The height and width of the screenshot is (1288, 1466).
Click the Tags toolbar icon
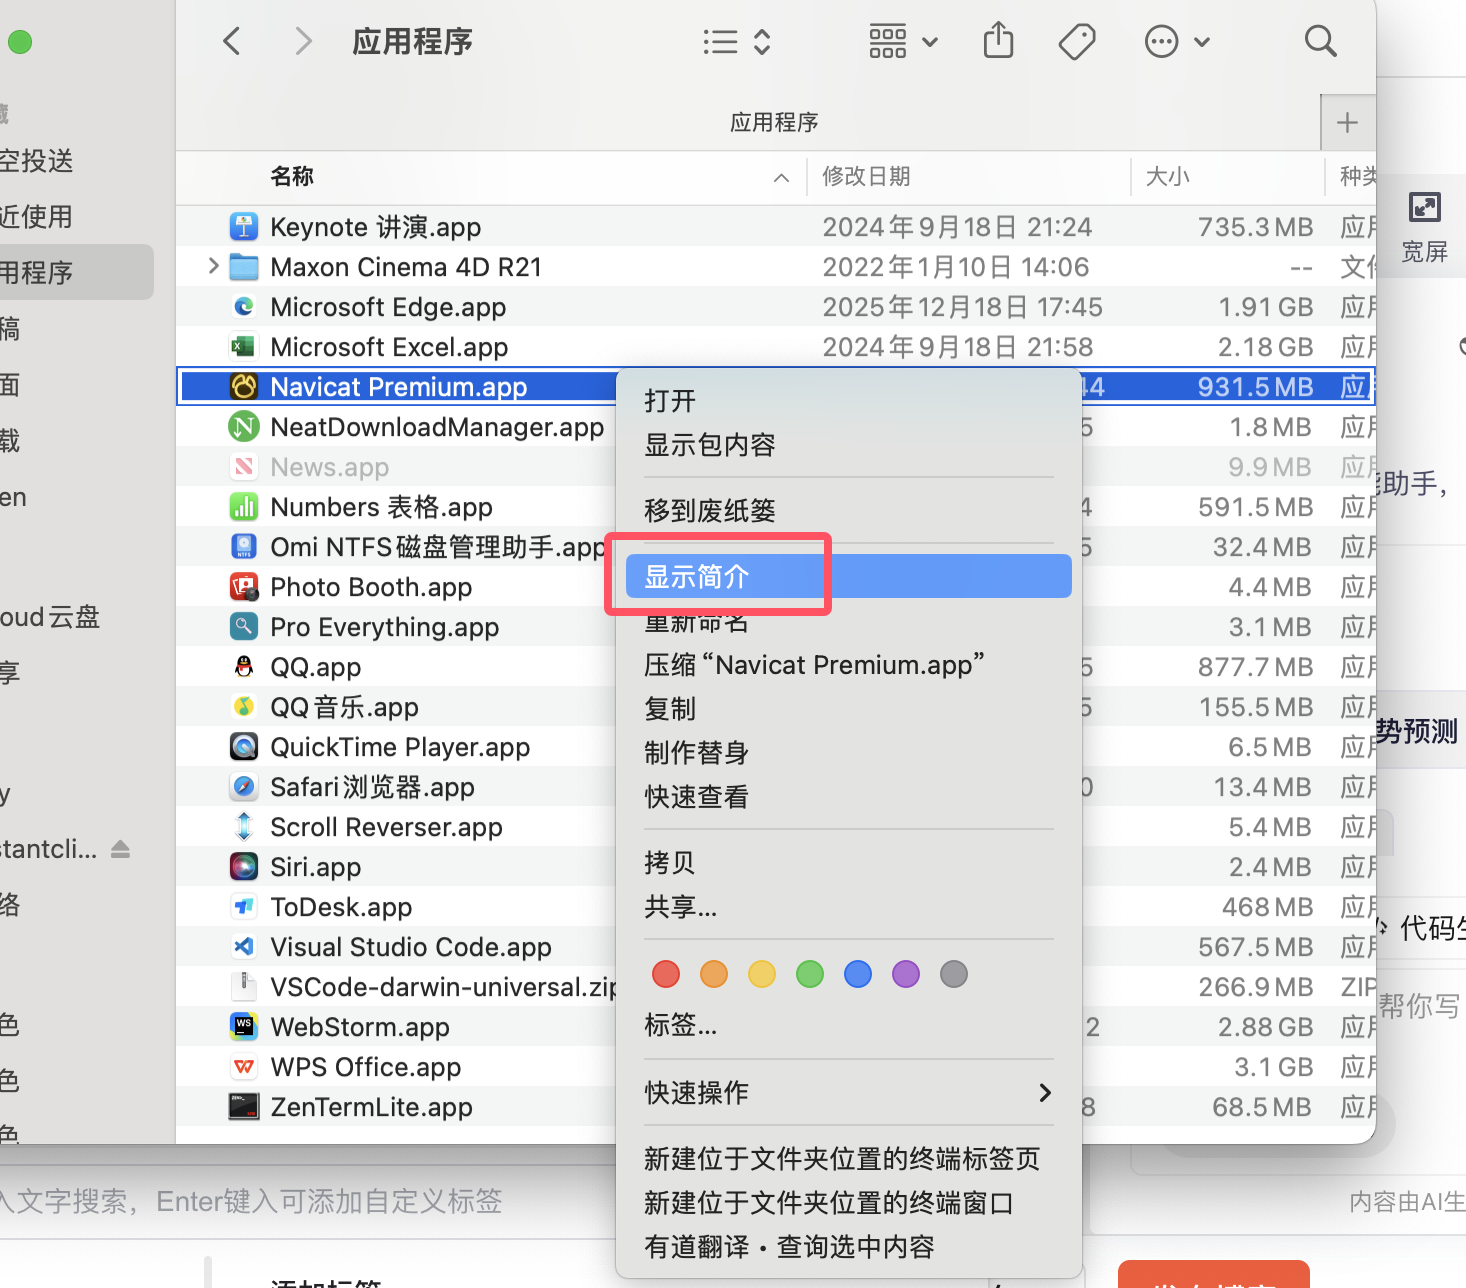pos(1077,41)
